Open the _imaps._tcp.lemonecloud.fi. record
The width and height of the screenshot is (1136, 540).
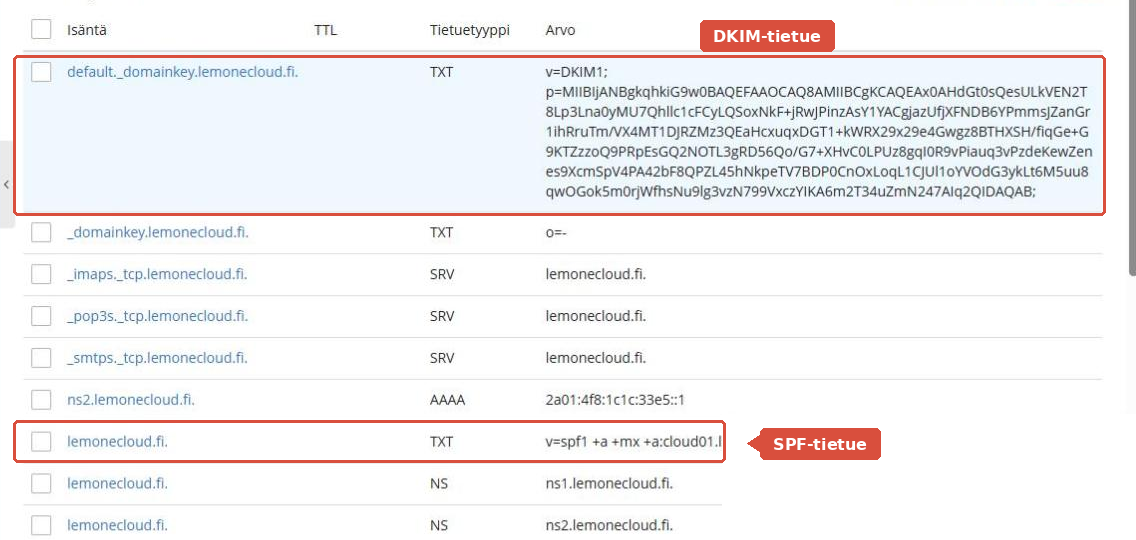pyautogui.click(x=157, y=275)
